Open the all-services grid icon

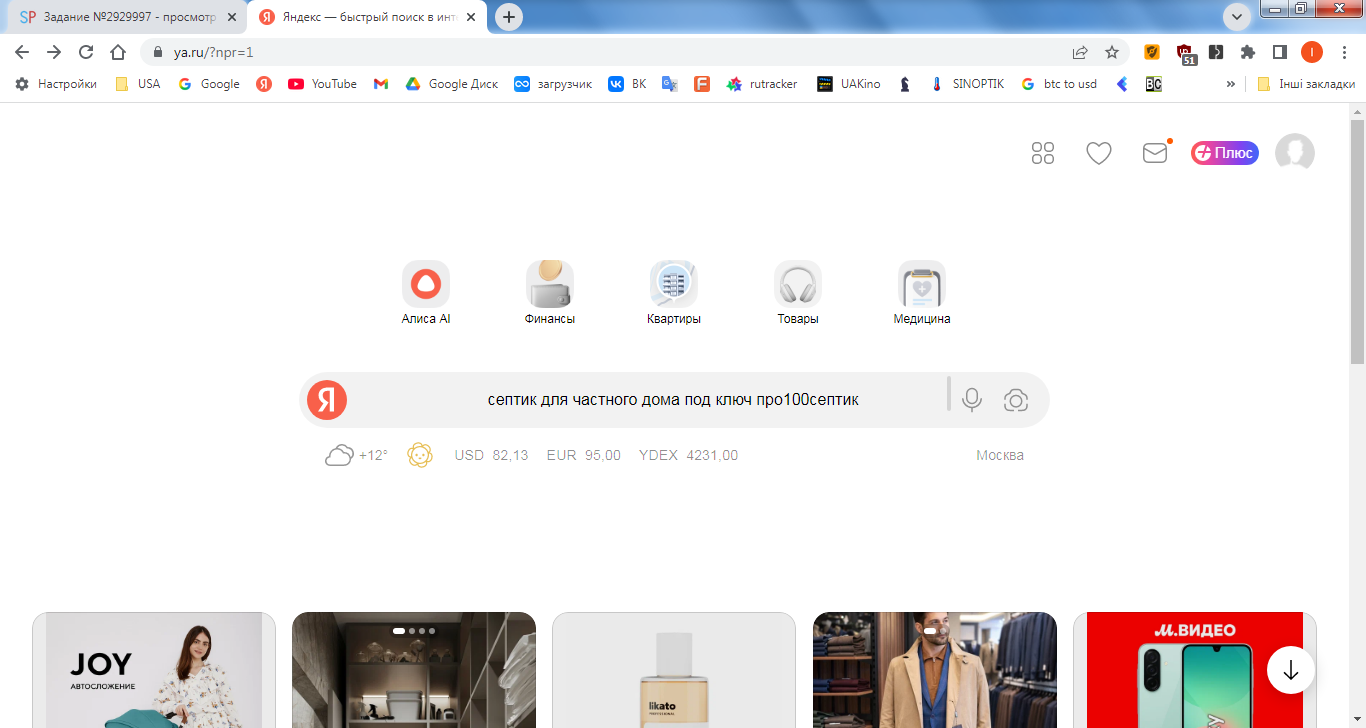[x=1043, y=153]
